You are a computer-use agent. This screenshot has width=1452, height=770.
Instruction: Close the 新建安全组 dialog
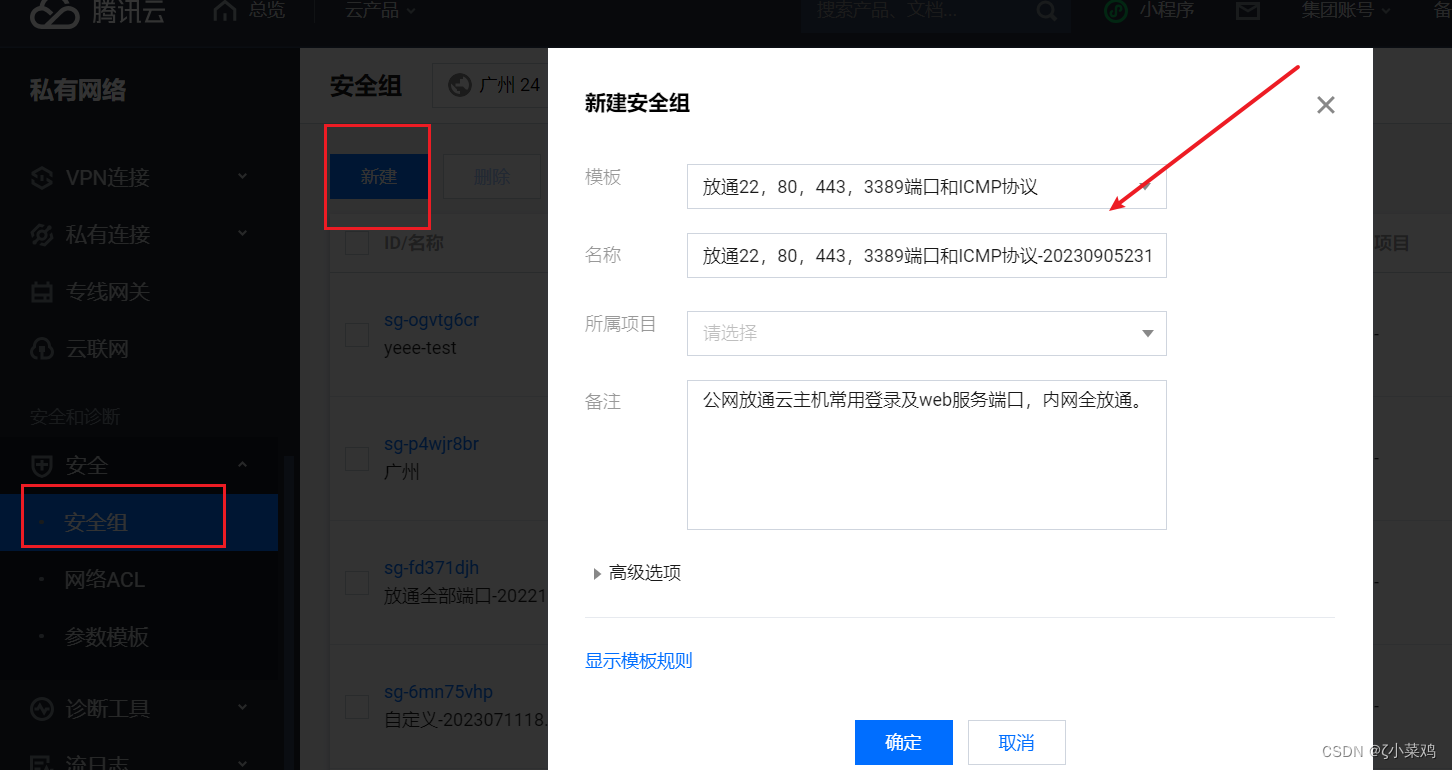[1326, 105]
